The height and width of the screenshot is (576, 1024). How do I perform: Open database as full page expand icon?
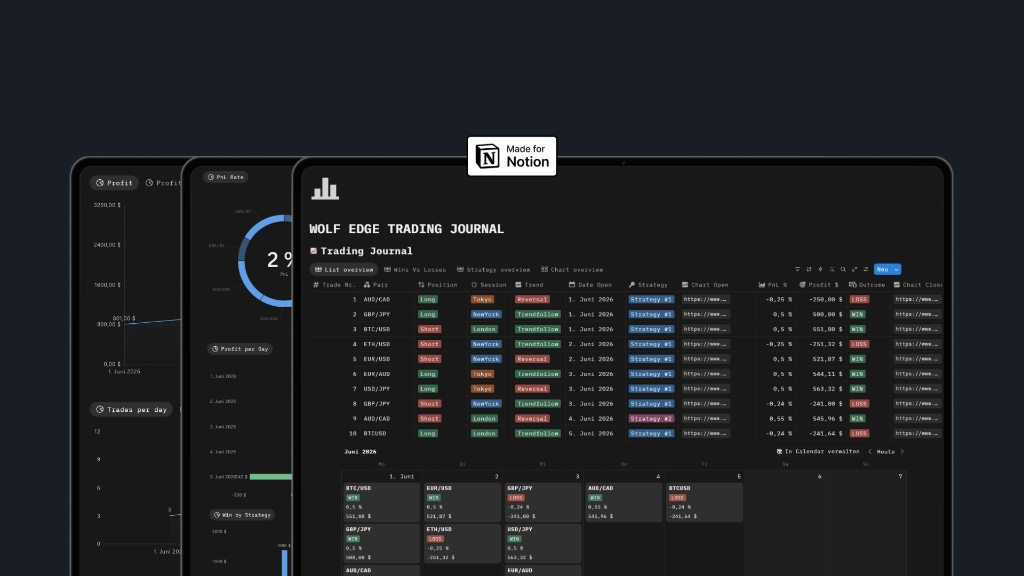[854, 269]
